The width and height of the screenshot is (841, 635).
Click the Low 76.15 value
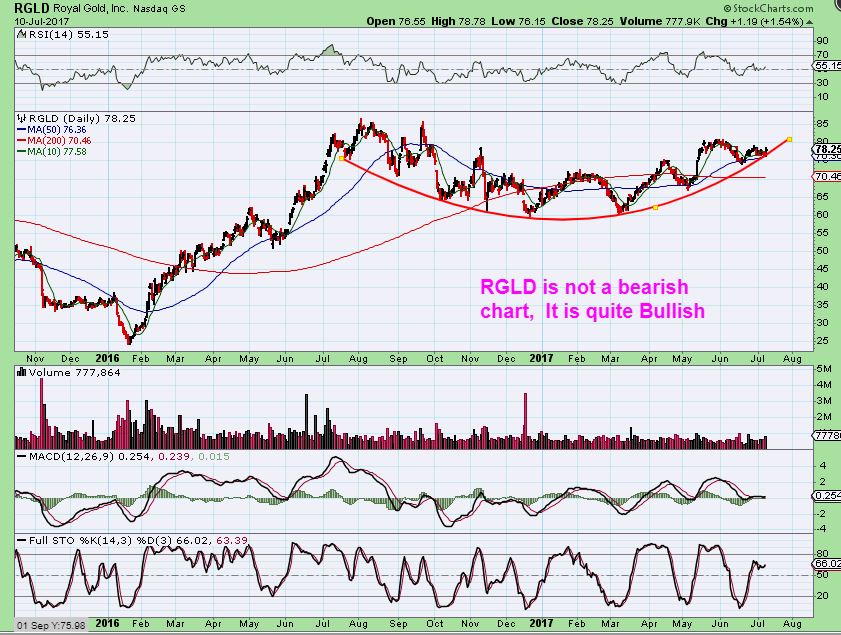[x=519, y=22]
